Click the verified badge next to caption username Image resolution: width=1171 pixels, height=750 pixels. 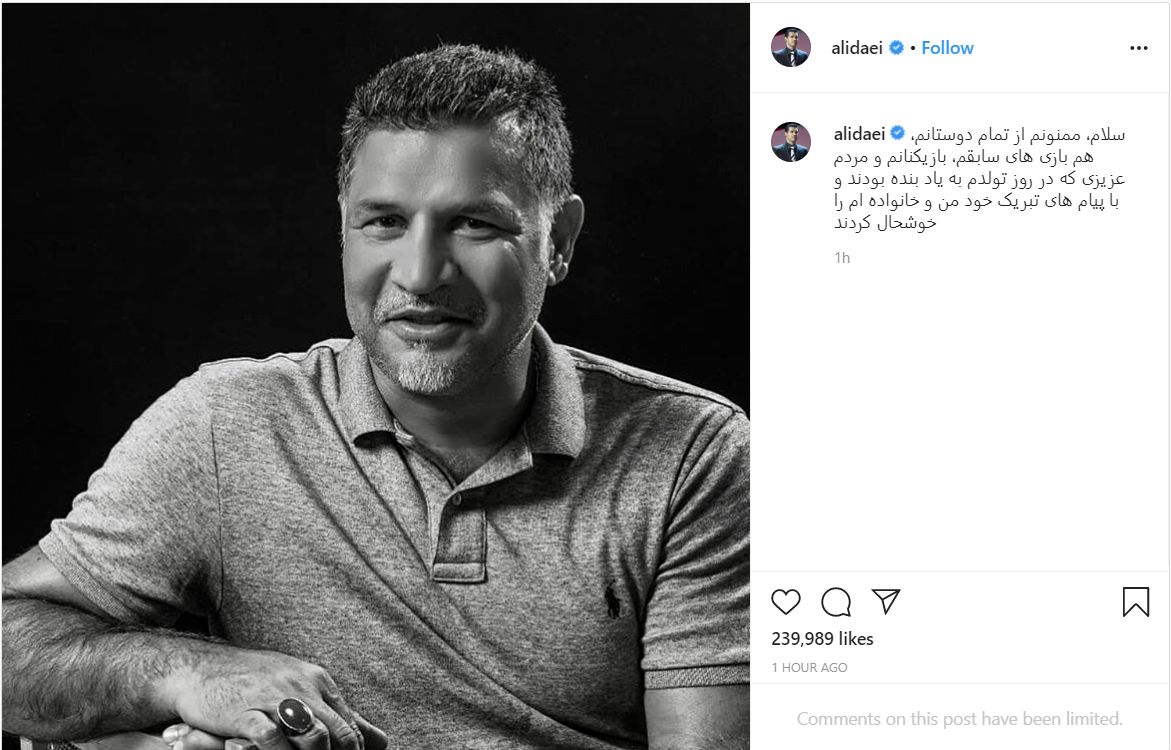tap(898, 134)
